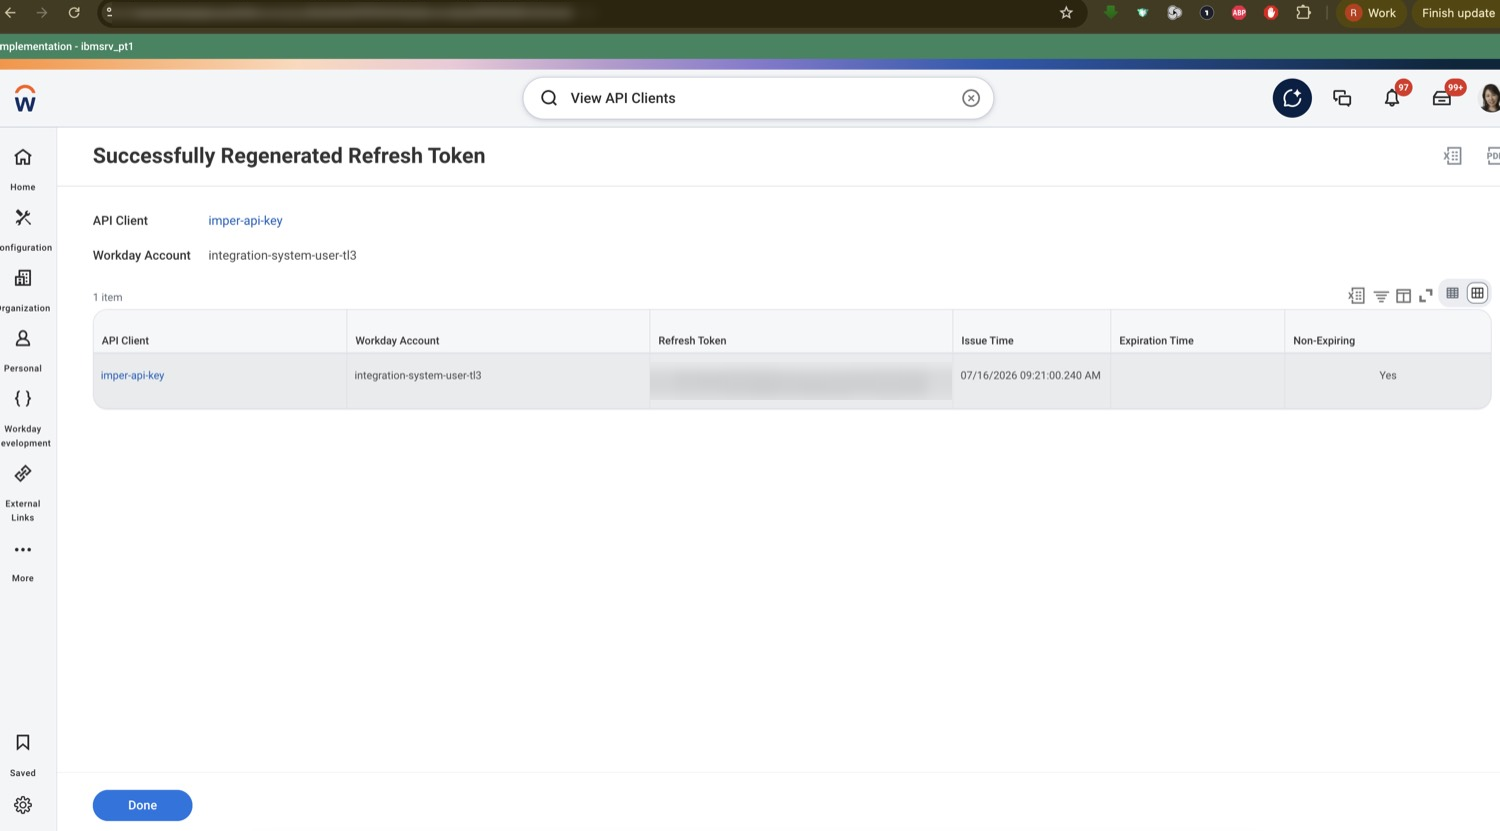Open External Links in the sidebar
1500x831 pixels.
click(23, 492)
